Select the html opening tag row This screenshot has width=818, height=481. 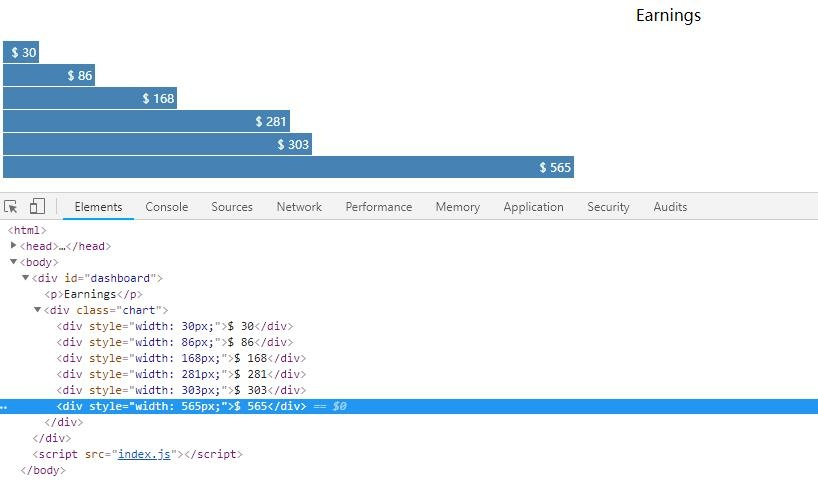pyautogui.click(x=27, y=230)
